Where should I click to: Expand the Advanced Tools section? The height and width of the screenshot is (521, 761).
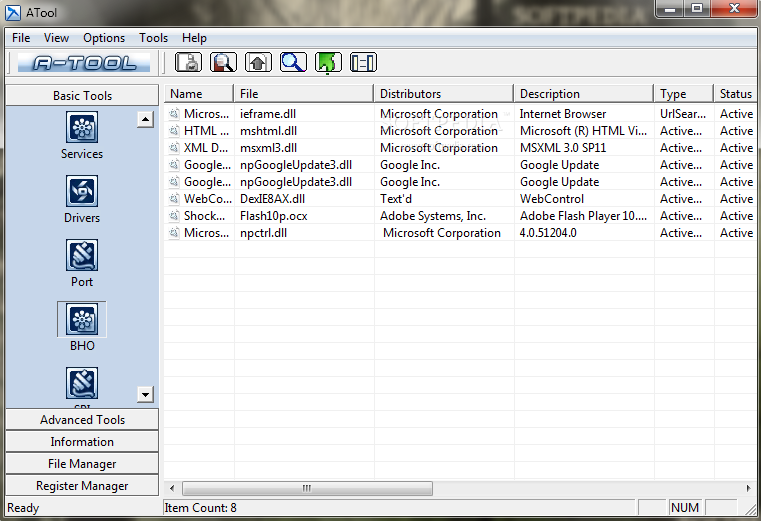[x=82, y=420]
